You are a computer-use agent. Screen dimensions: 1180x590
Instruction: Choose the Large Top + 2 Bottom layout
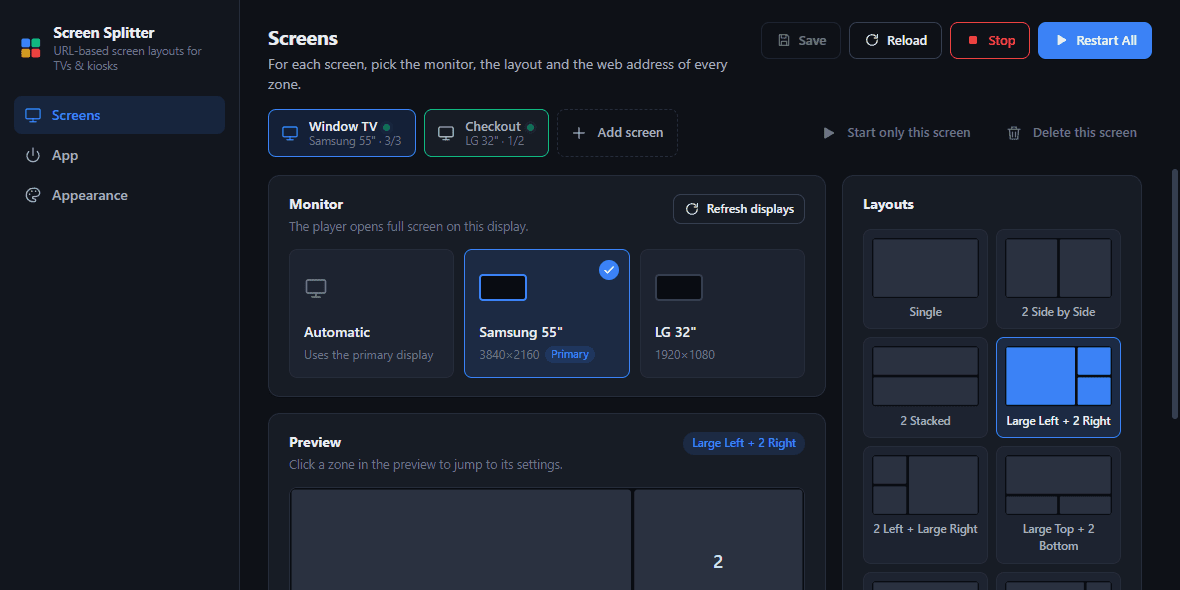click(1058, 505)
